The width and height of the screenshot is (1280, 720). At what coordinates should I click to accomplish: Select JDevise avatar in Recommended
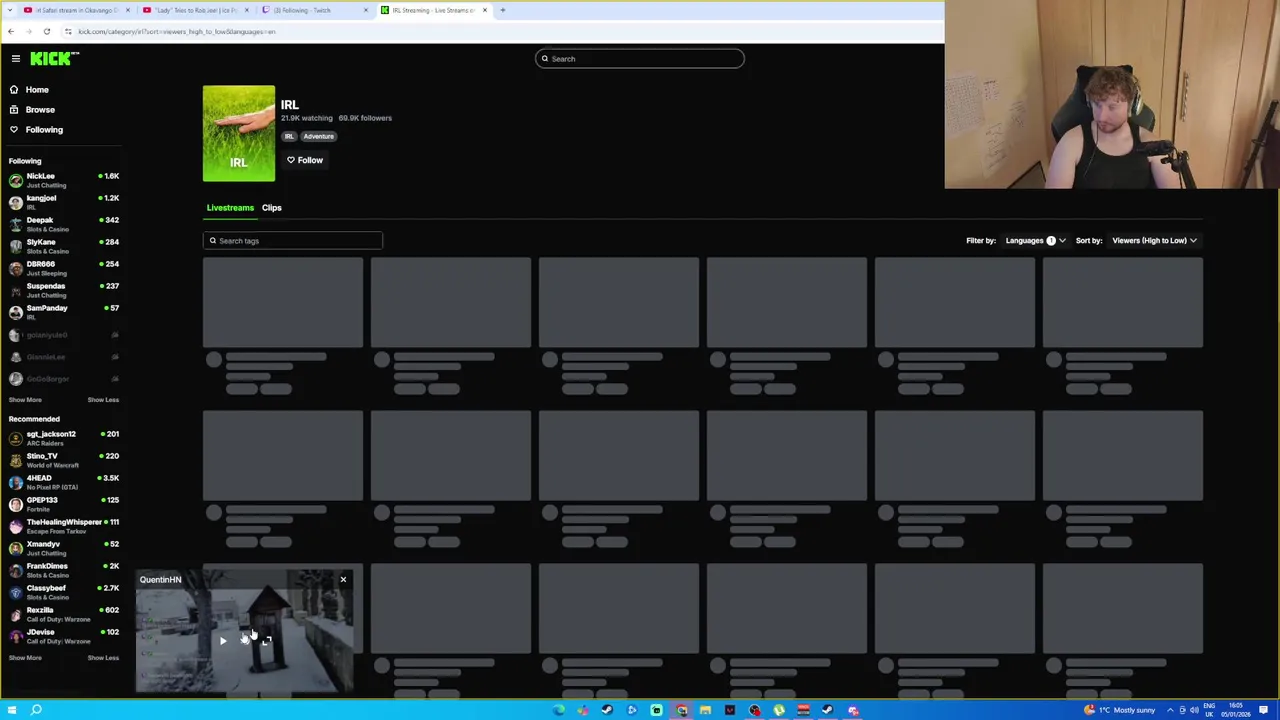tap(16, 636)
